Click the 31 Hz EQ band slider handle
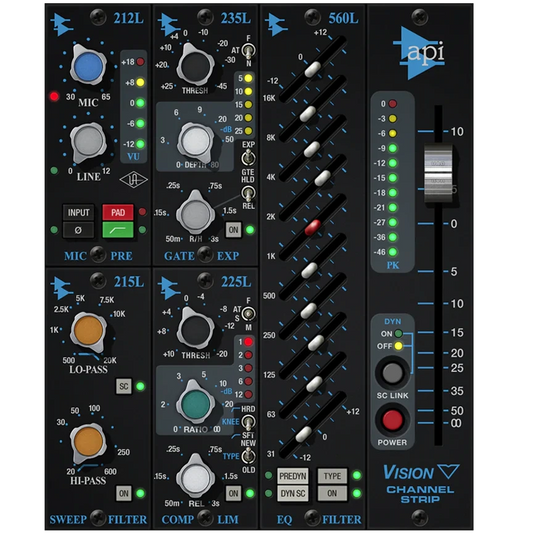Image resolution: width=533 pixels, height=533 pixels. pos(303,434)
